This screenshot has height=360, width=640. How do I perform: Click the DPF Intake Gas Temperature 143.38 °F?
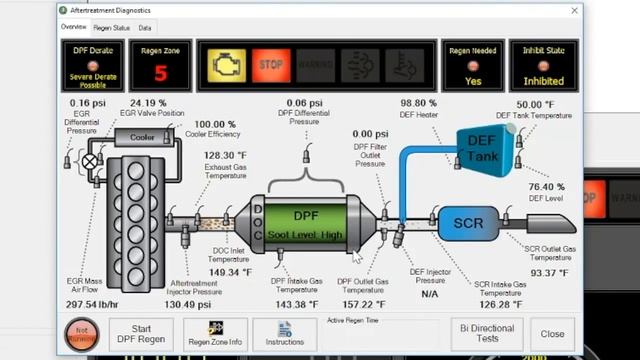pyautogui.click(x=296, y=304)
